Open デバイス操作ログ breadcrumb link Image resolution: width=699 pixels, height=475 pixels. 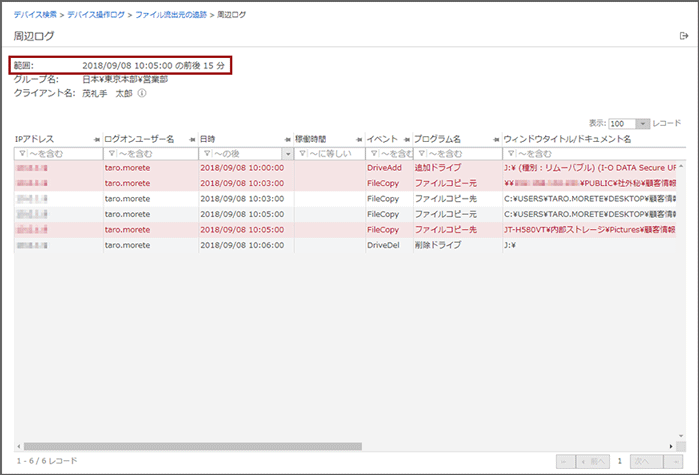click(95, 15)
